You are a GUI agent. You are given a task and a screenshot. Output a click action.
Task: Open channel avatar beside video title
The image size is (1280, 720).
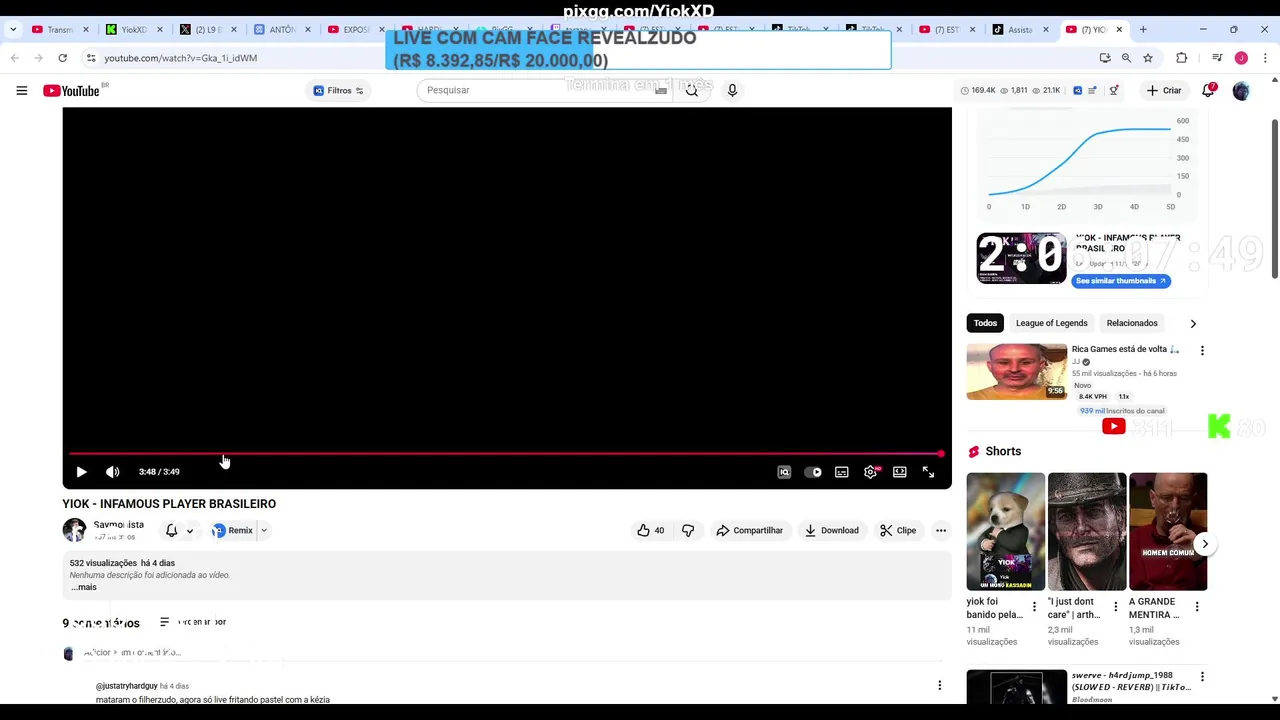pos(74,530)
